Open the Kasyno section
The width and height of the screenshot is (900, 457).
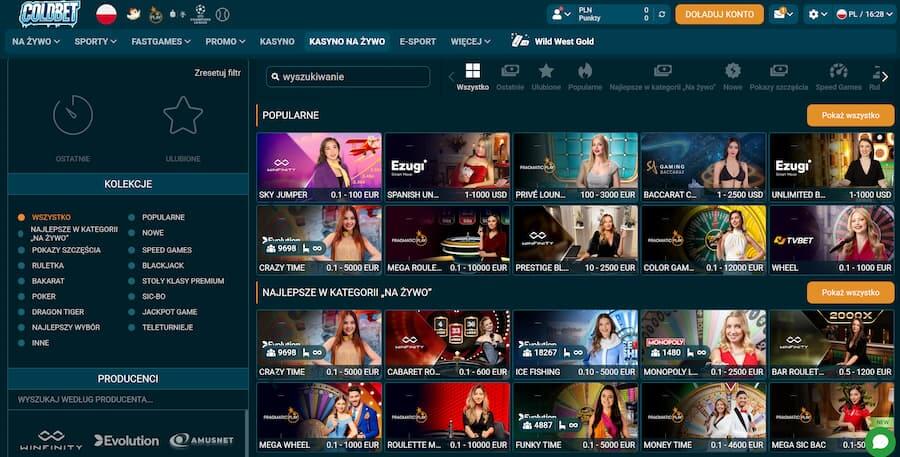[277, 41]
